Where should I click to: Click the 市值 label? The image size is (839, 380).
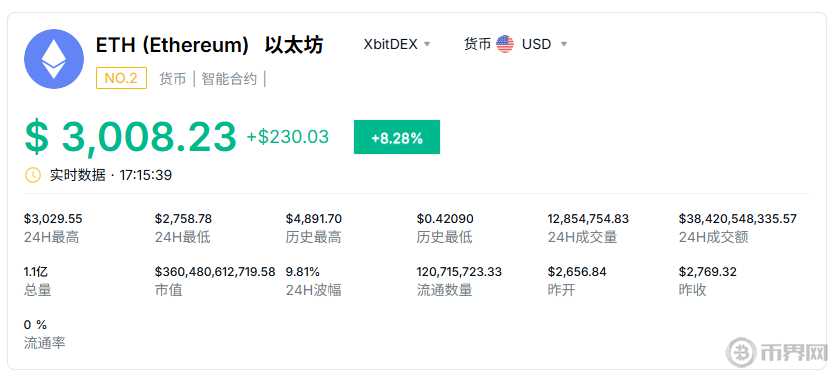pos(169,290)
